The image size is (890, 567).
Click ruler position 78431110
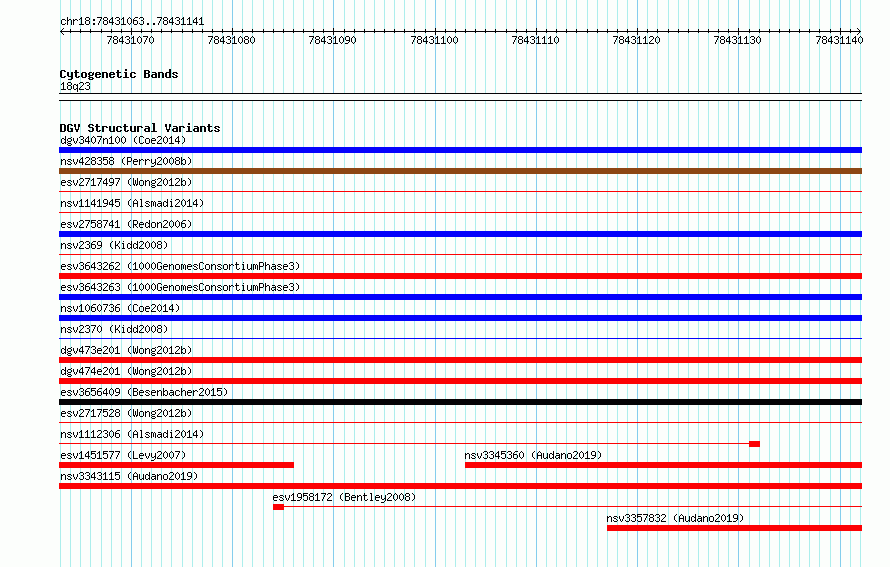535,40
